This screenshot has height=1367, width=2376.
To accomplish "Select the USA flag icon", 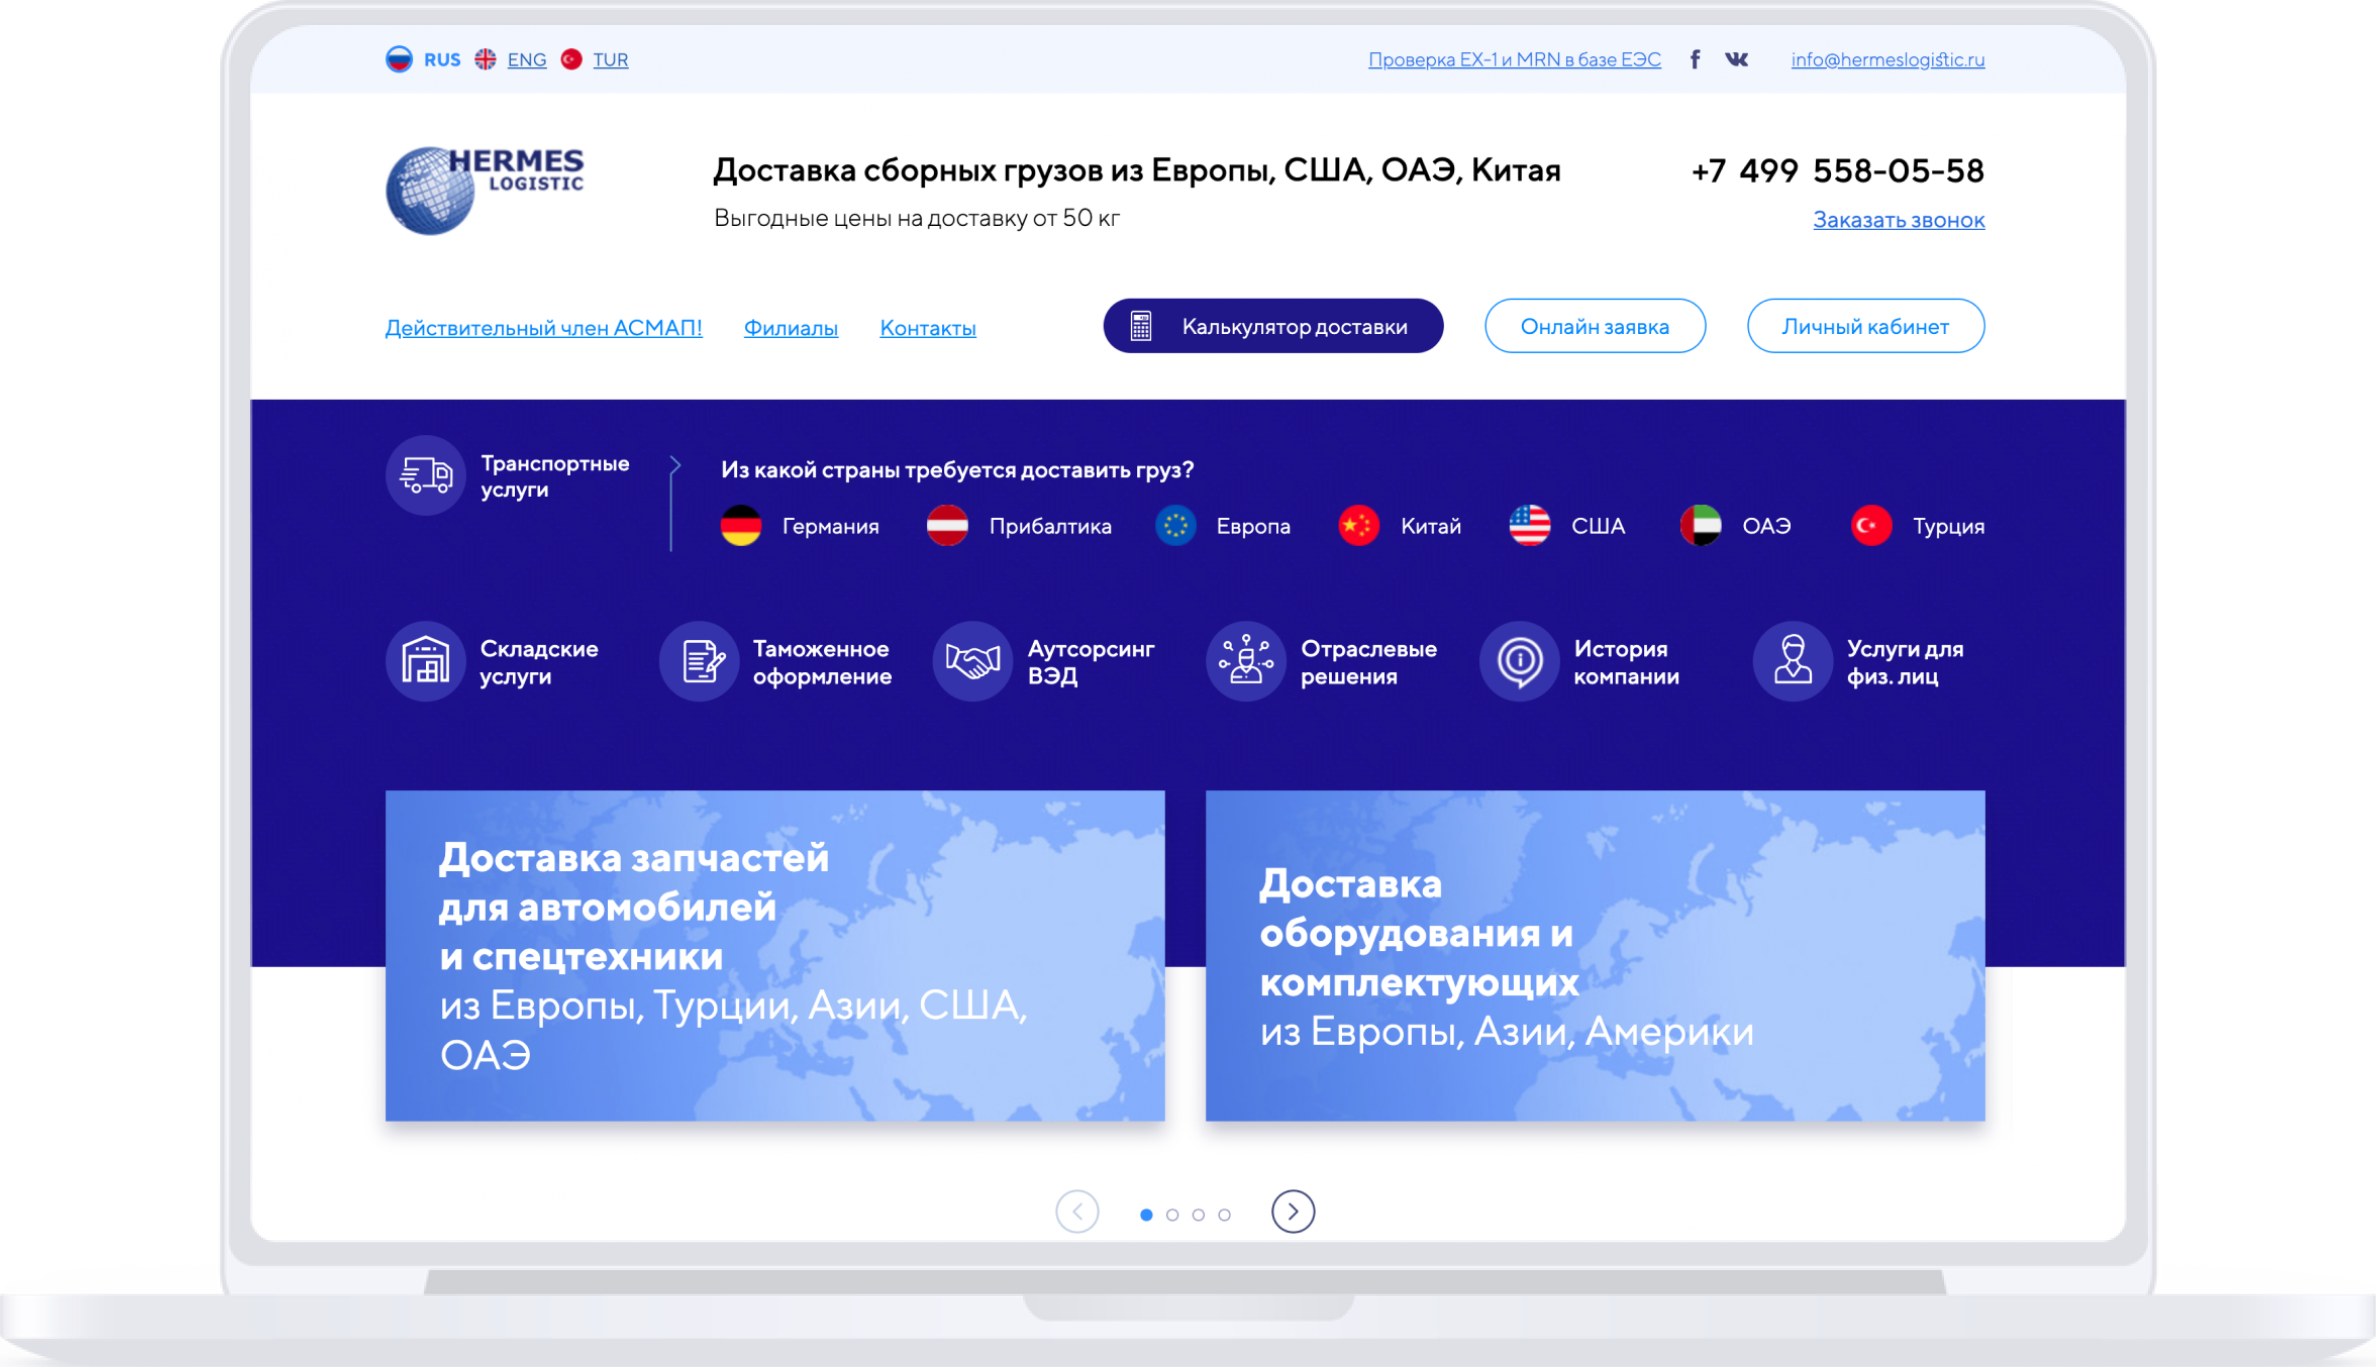I will pos(1529,526).
